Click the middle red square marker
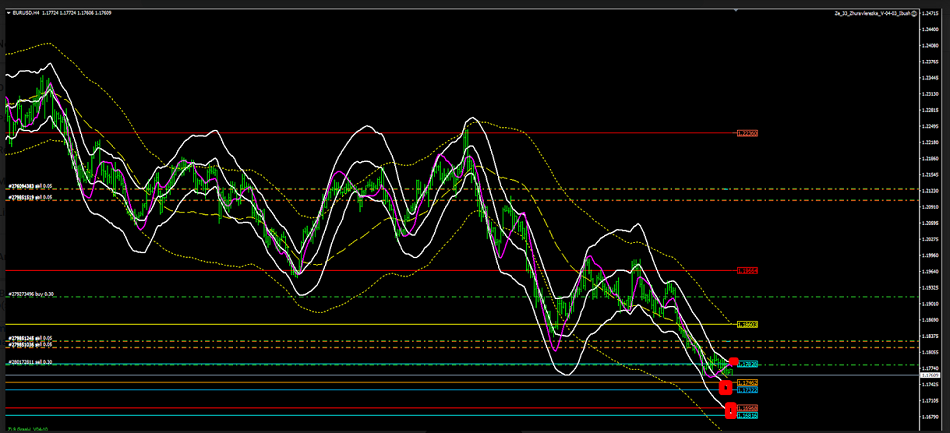The width and height of the screenshot is (950, 433). [726, 387]
